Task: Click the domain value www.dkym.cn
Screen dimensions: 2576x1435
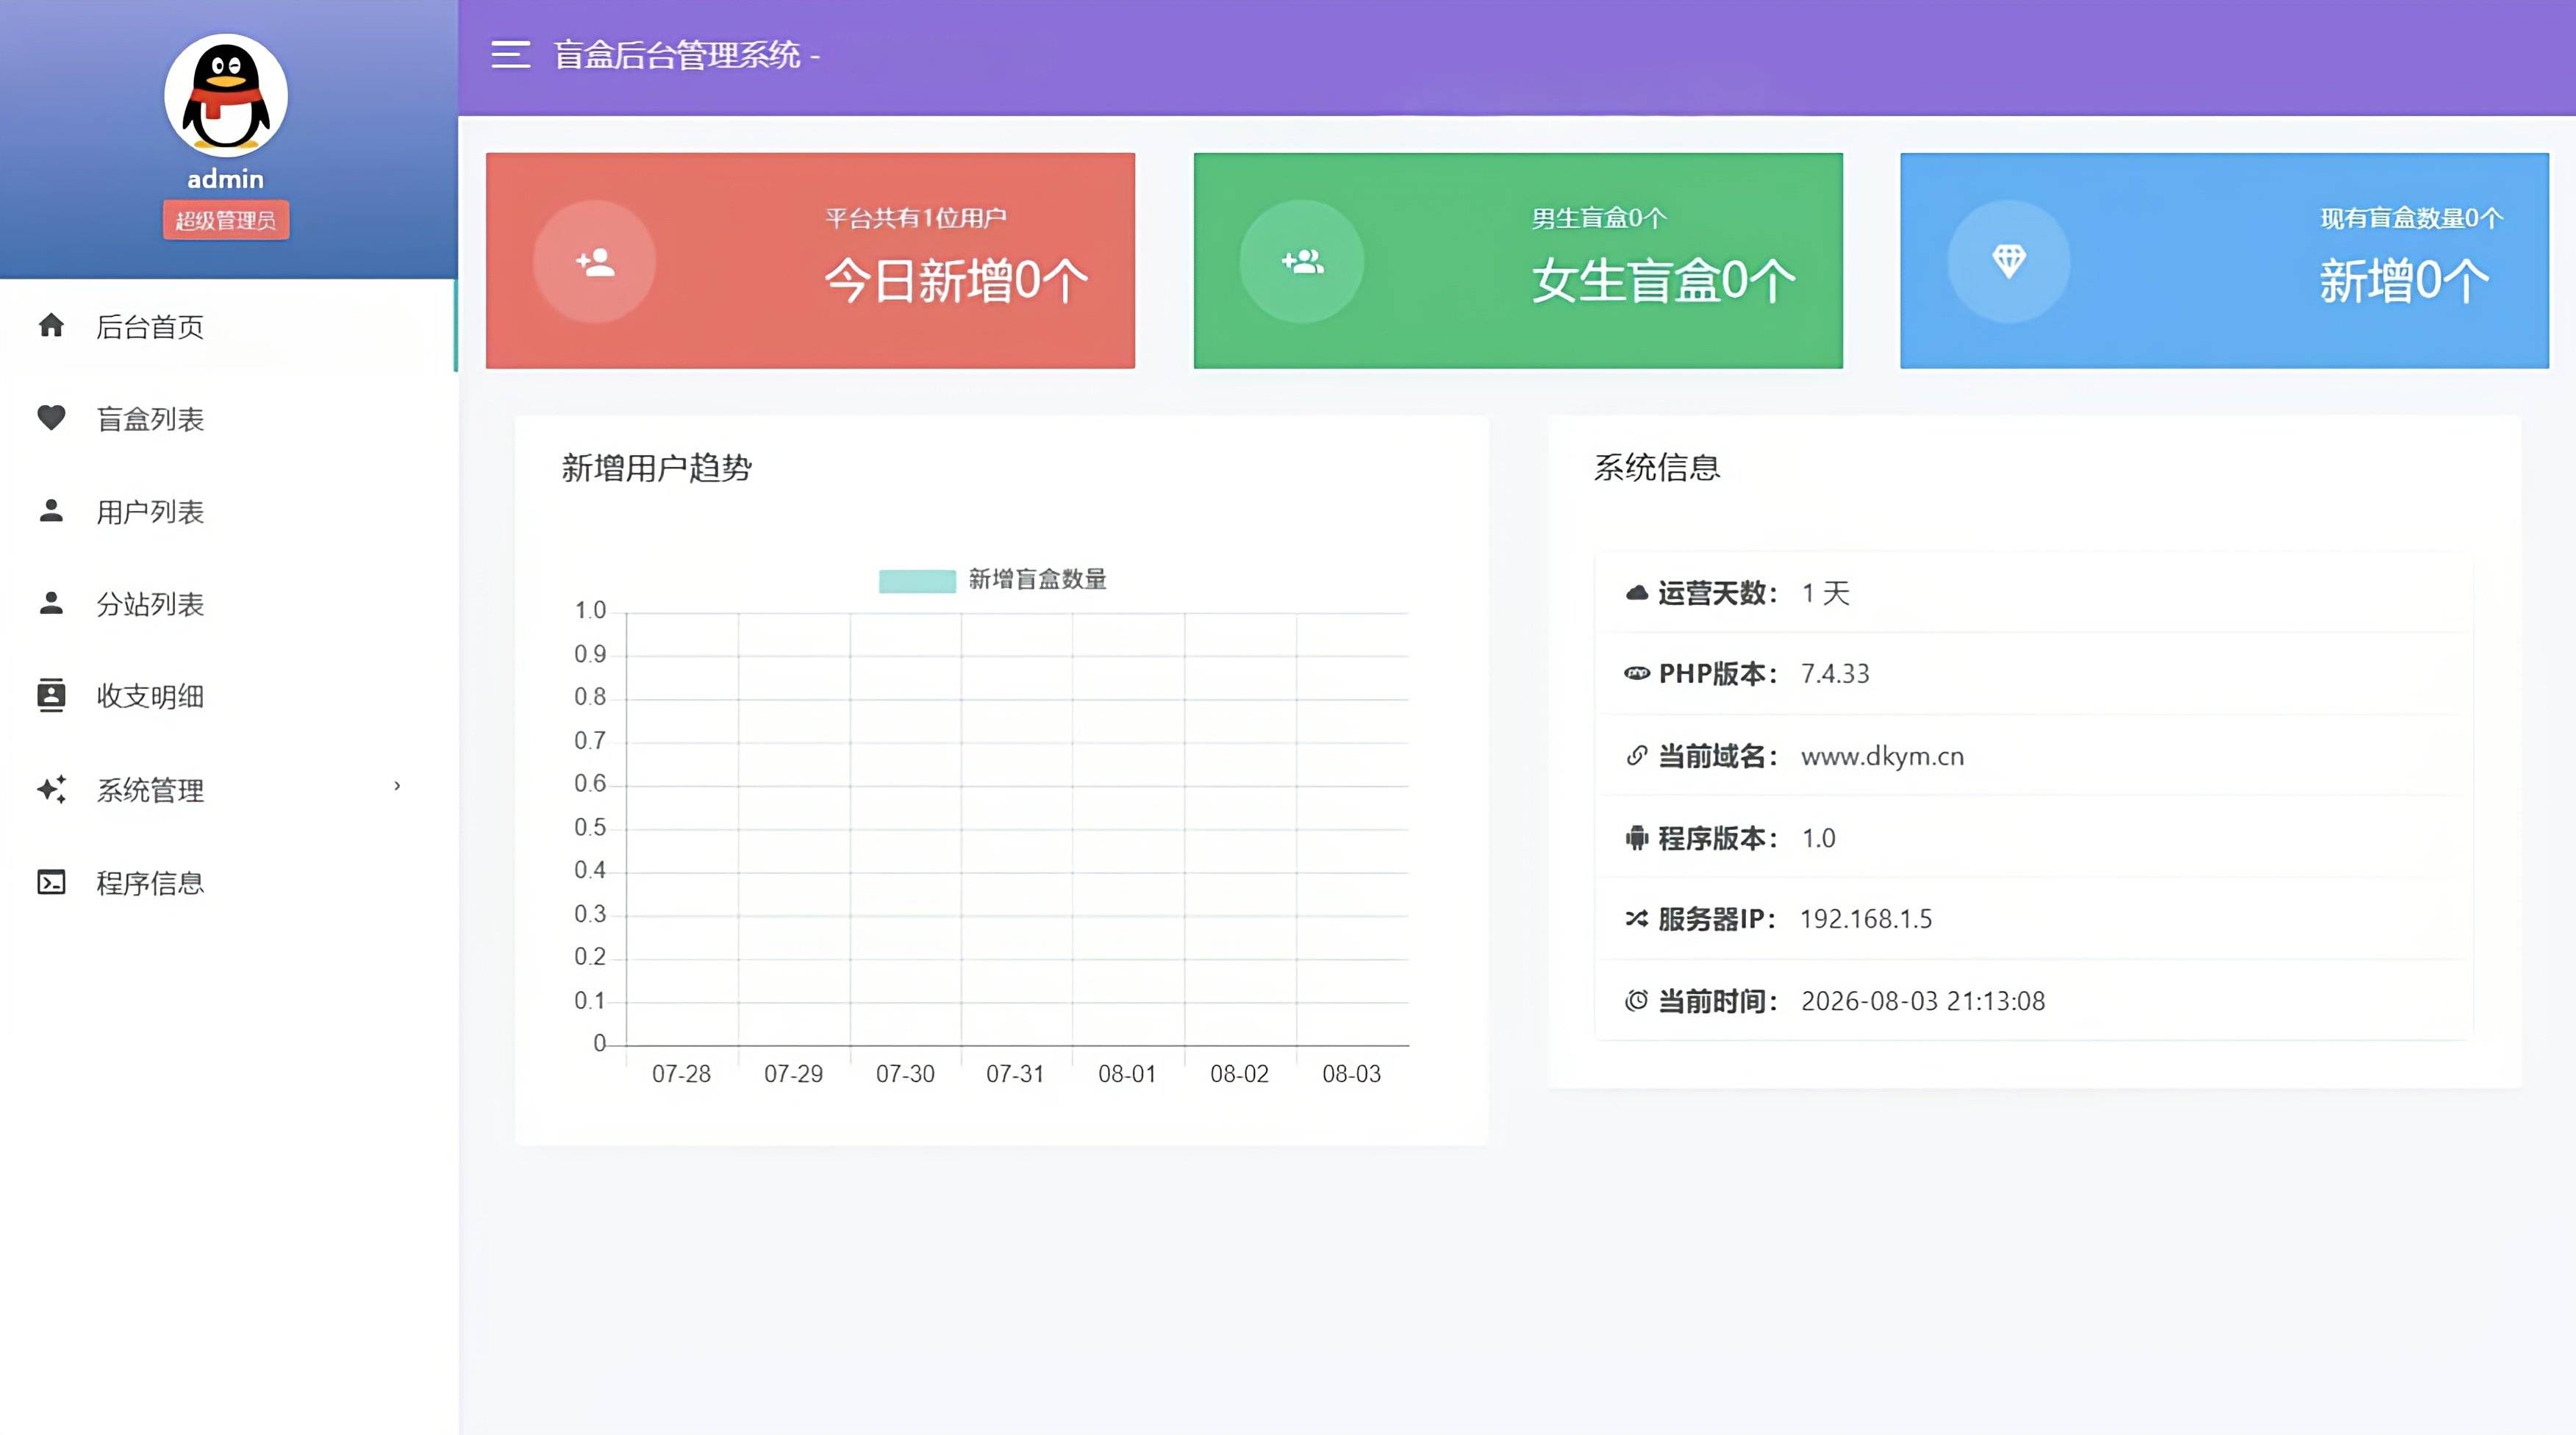Action: tap(1882, 757)
